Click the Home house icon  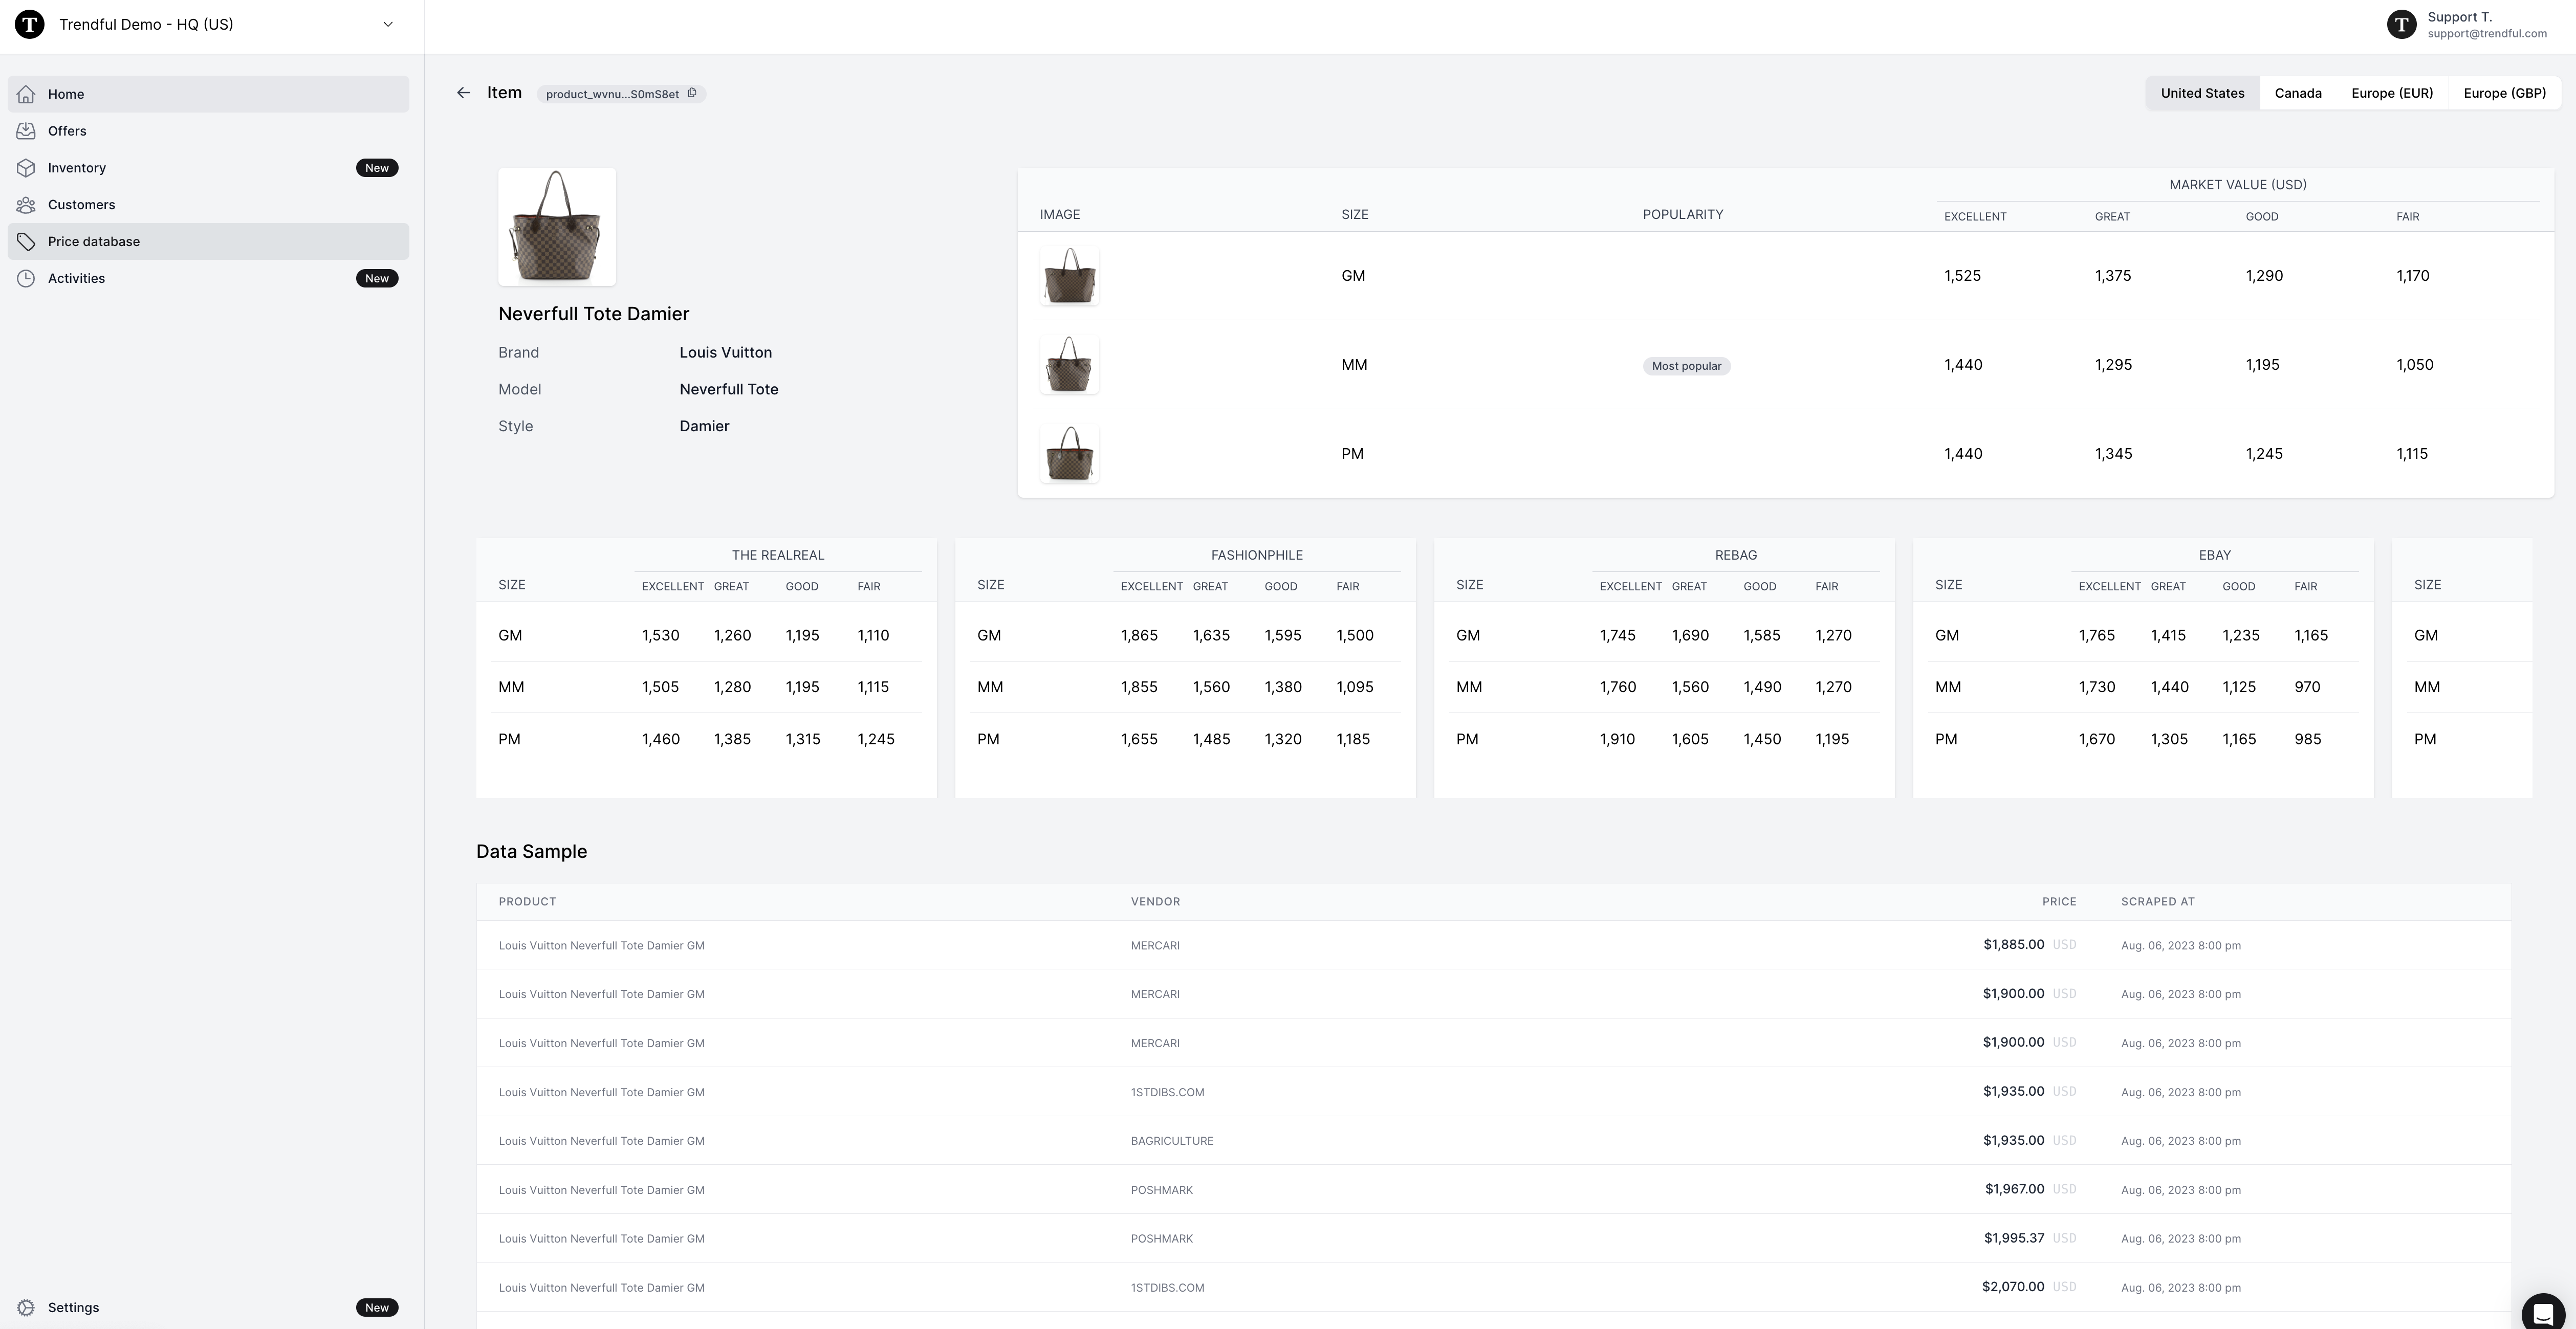pyautogui.click(x=26, y=94)
